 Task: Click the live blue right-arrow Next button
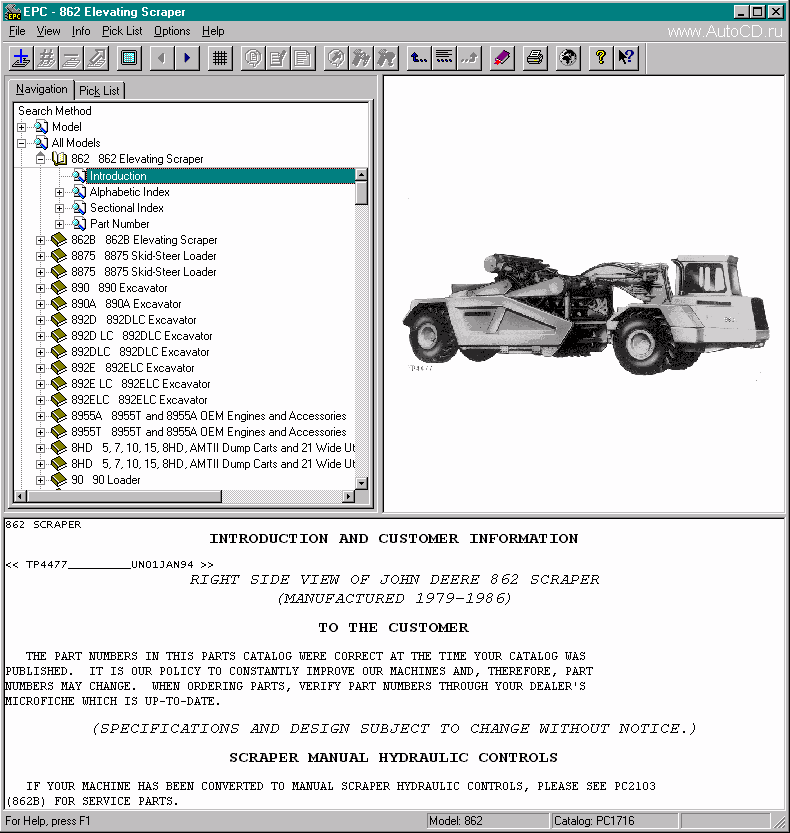point(186,58)
